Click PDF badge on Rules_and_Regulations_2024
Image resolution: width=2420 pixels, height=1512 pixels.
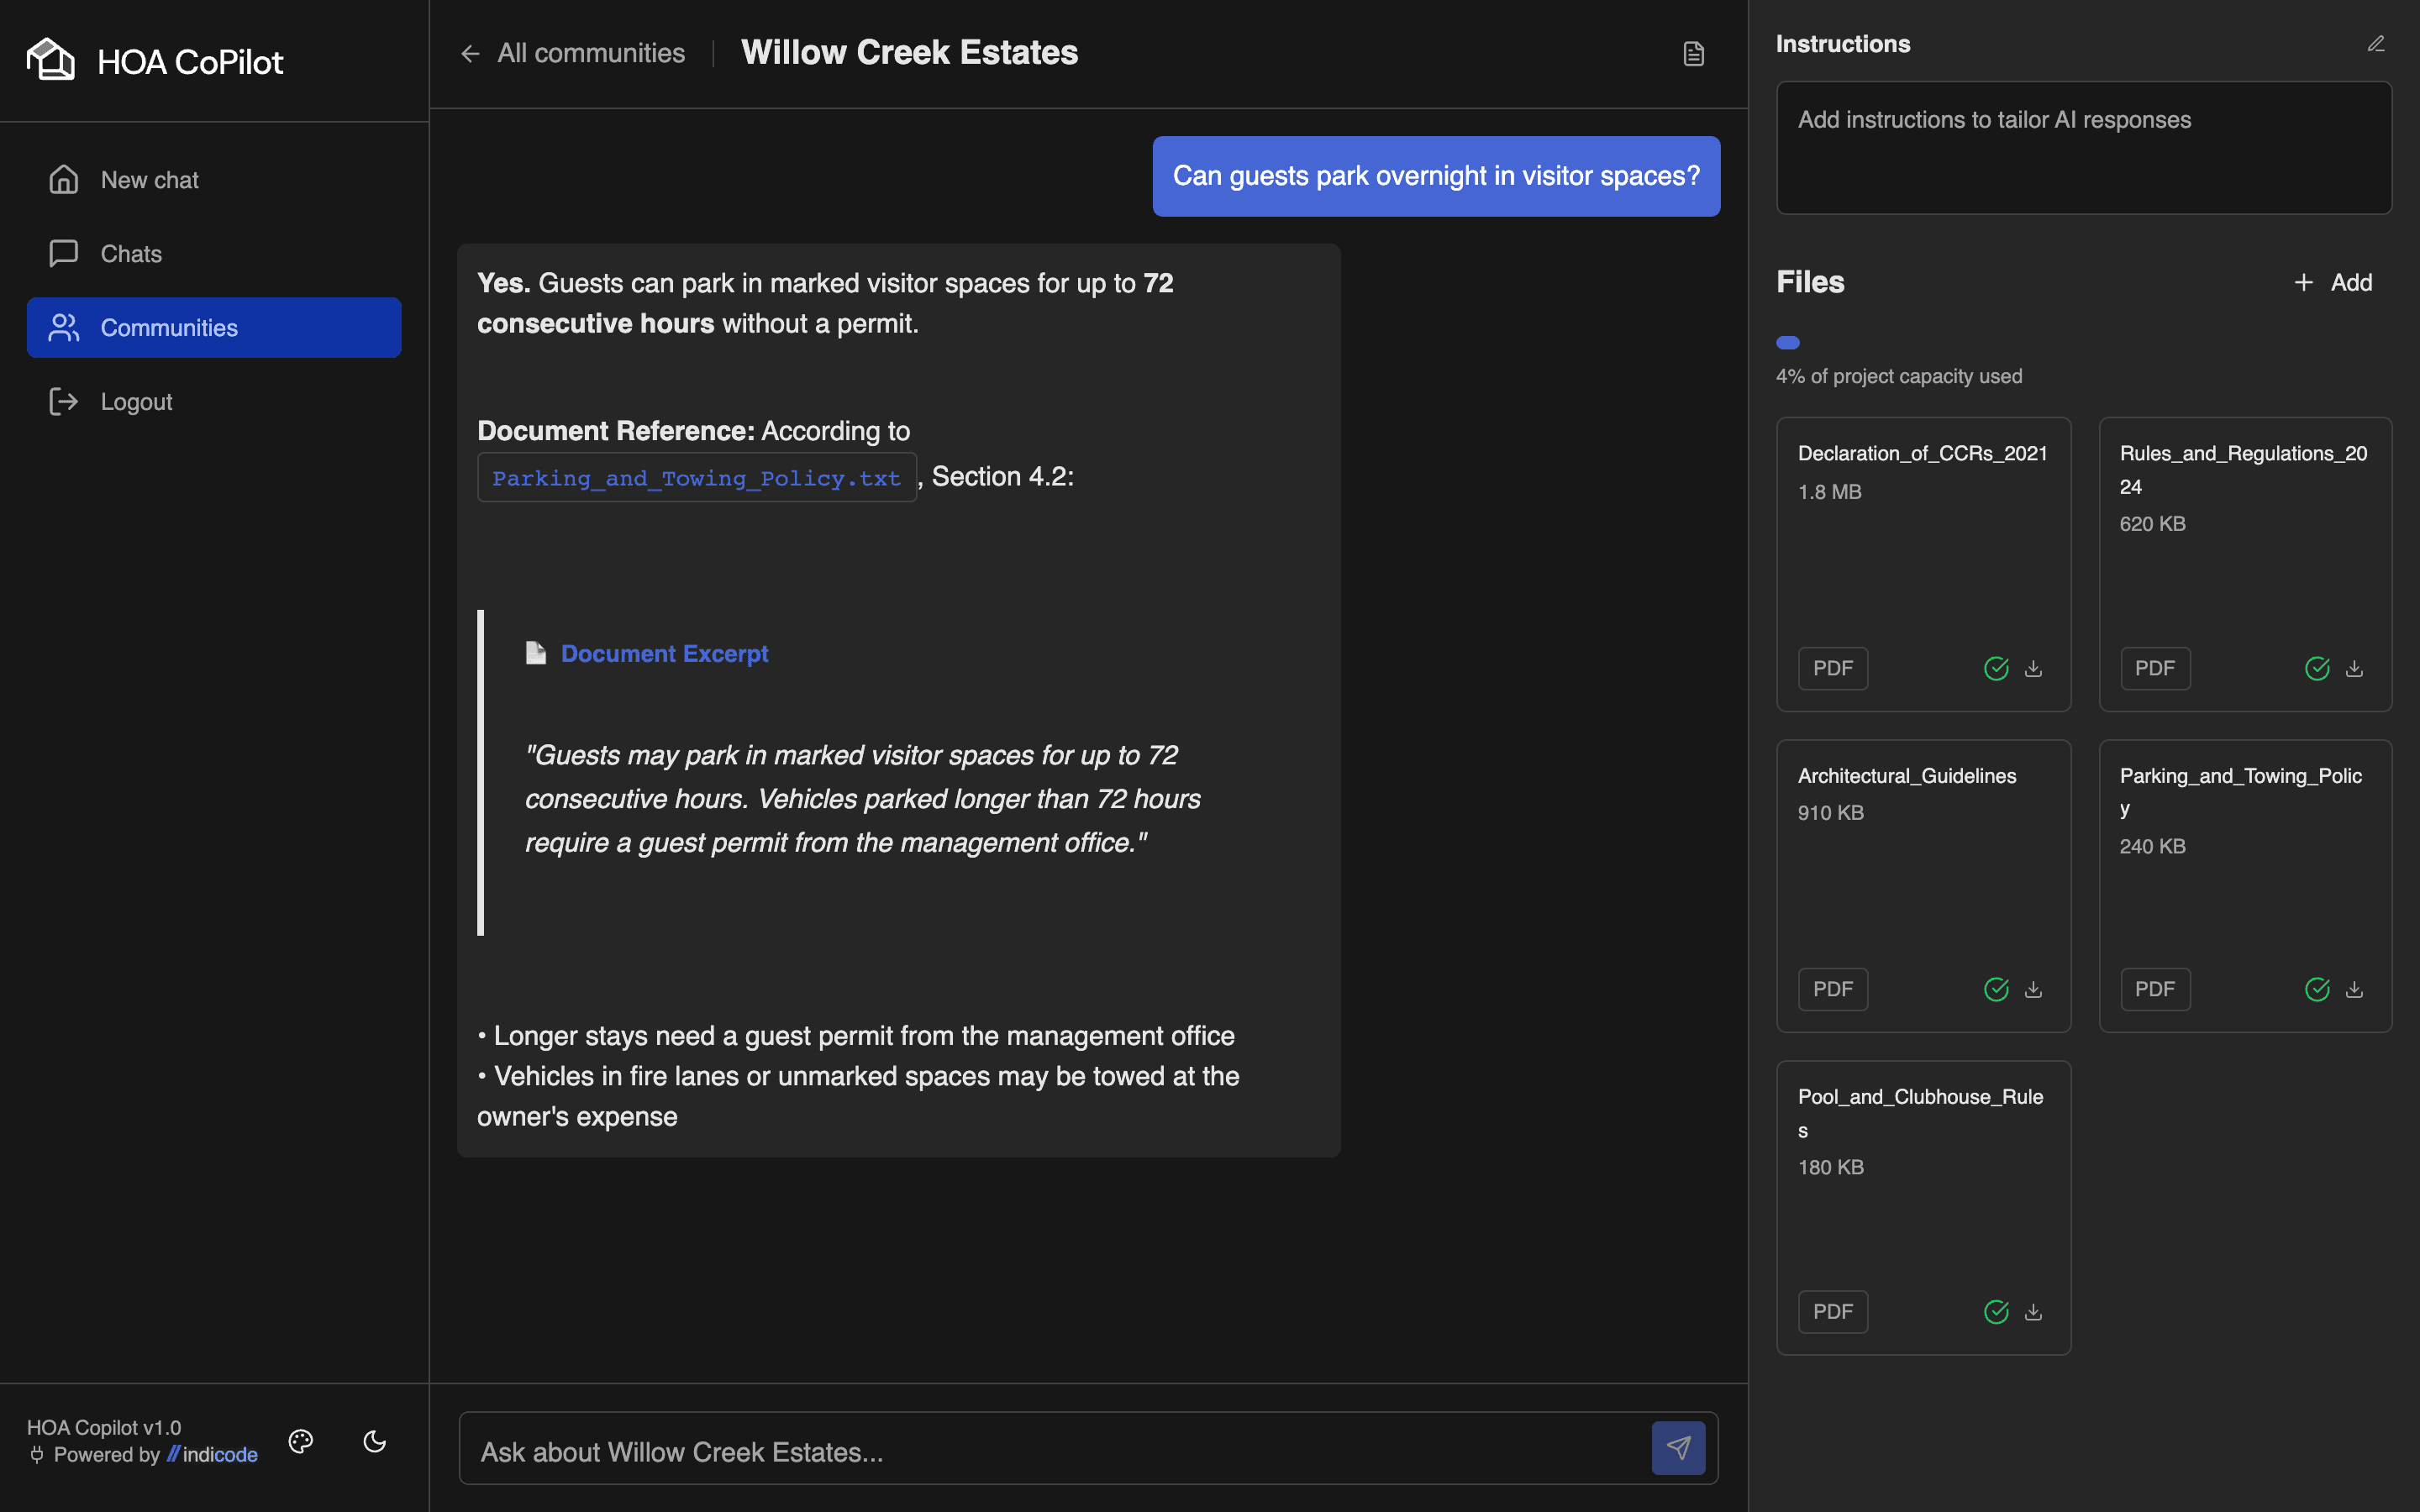[x=2155, y=669]
